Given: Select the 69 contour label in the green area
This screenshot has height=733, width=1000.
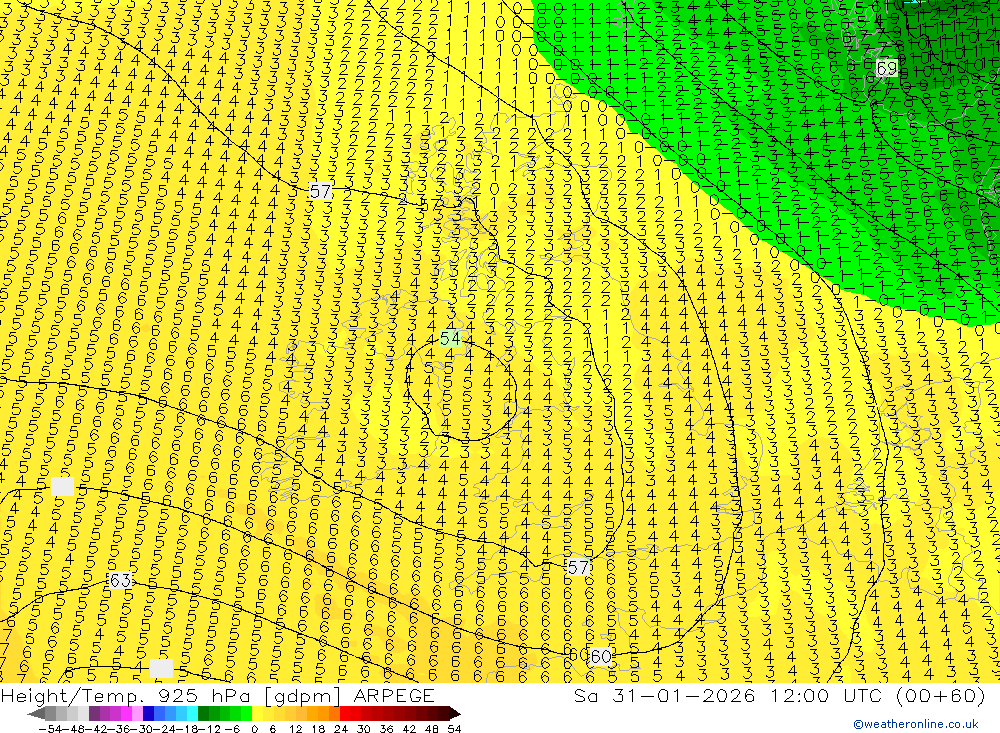Looking at the screenshot, I should (x=886, y=68).
